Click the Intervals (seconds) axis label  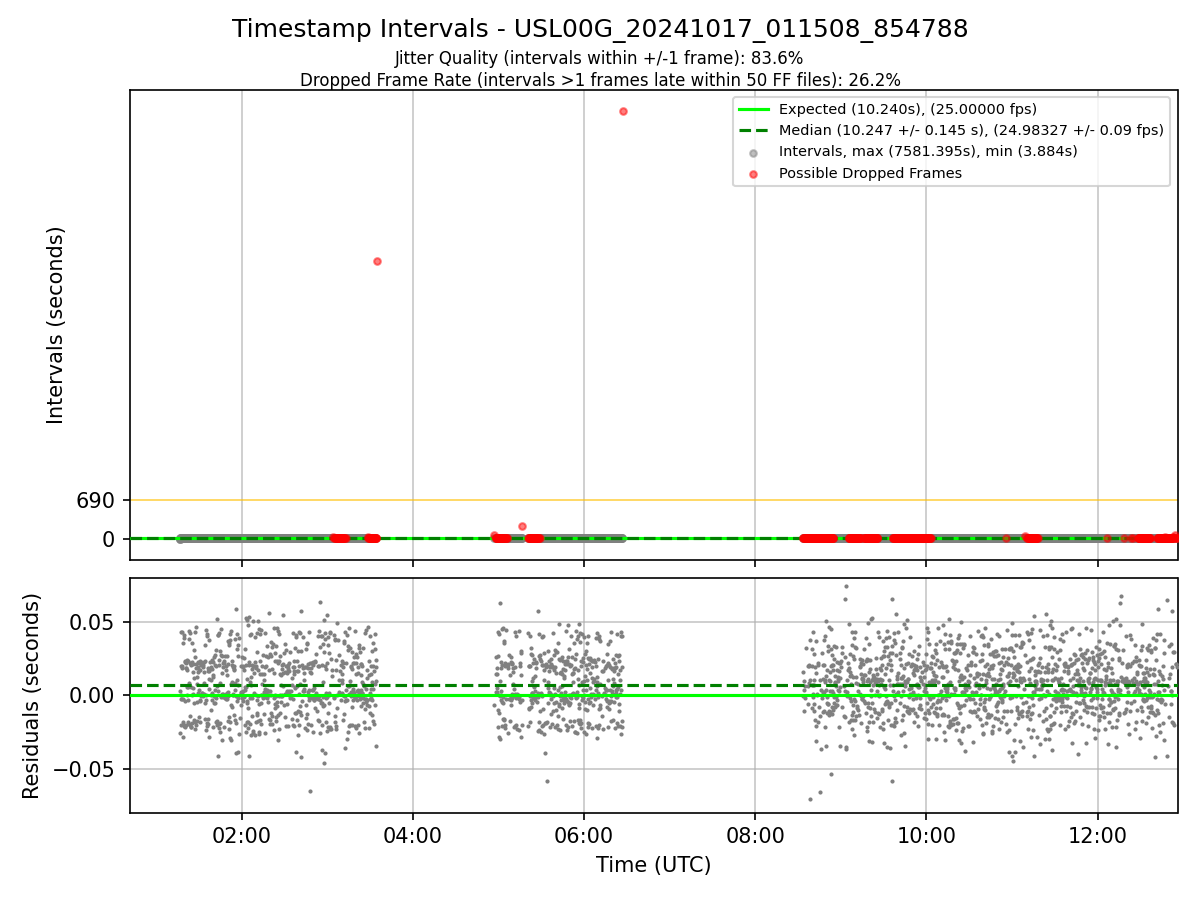pyautogui.click(x=56, y=325)
